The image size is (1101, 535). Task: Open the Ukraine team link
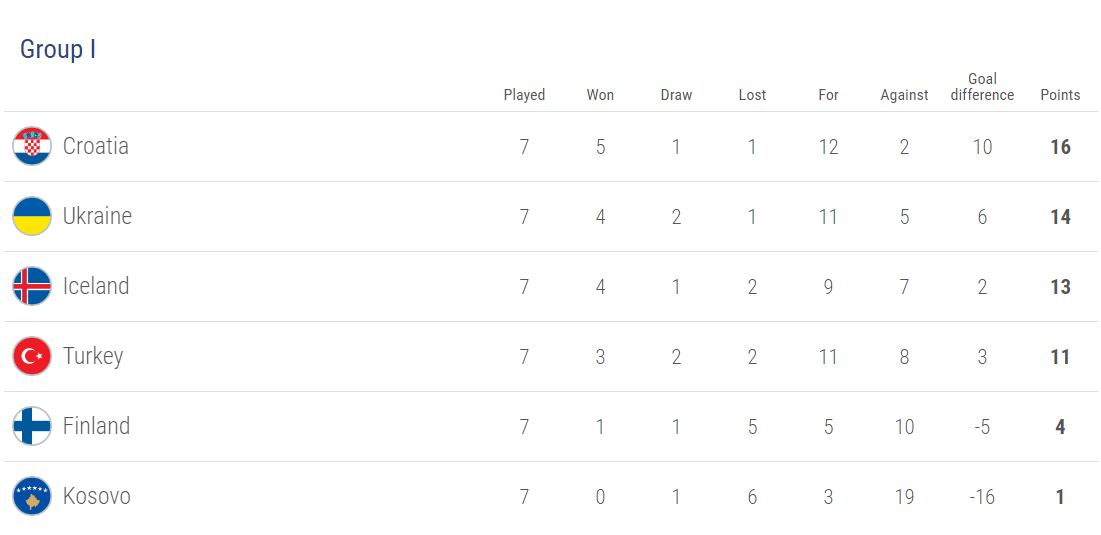(x=97, y=216)
